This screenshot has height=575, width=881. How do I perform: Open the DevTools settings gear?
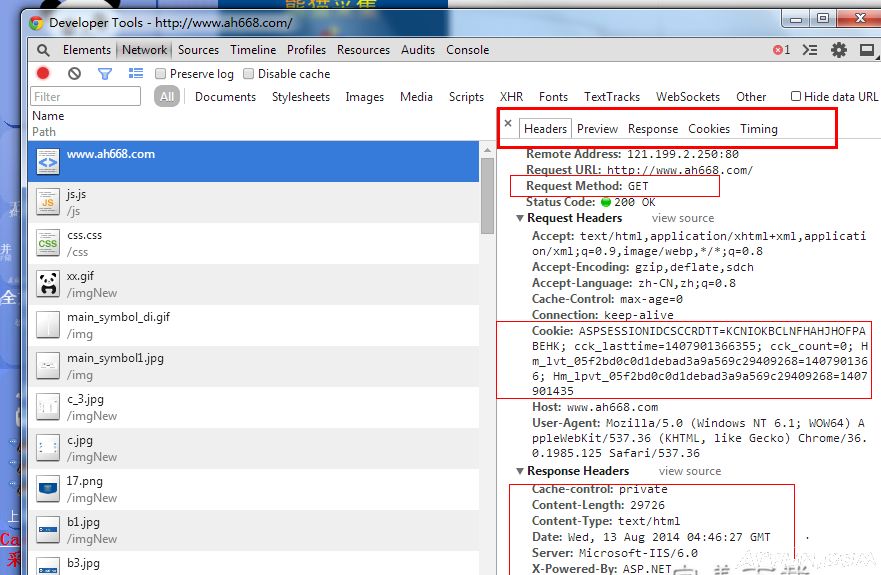coord(838,50)
